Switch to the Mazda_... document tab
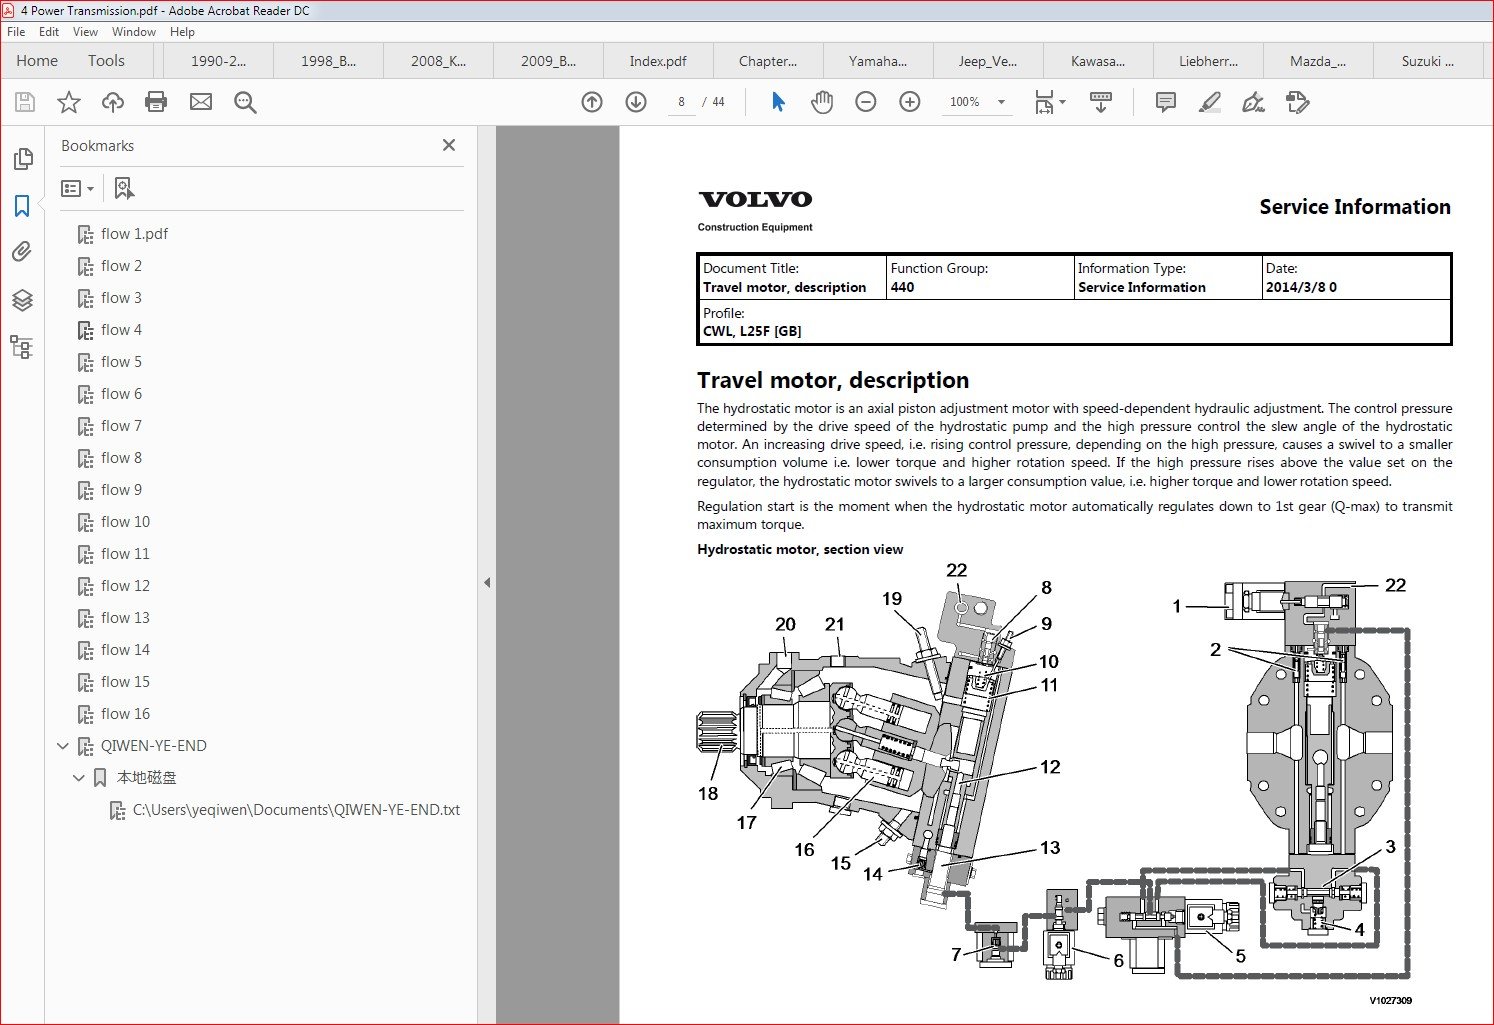This screenshot has width=1494, height=1025. click(1318, 61)
